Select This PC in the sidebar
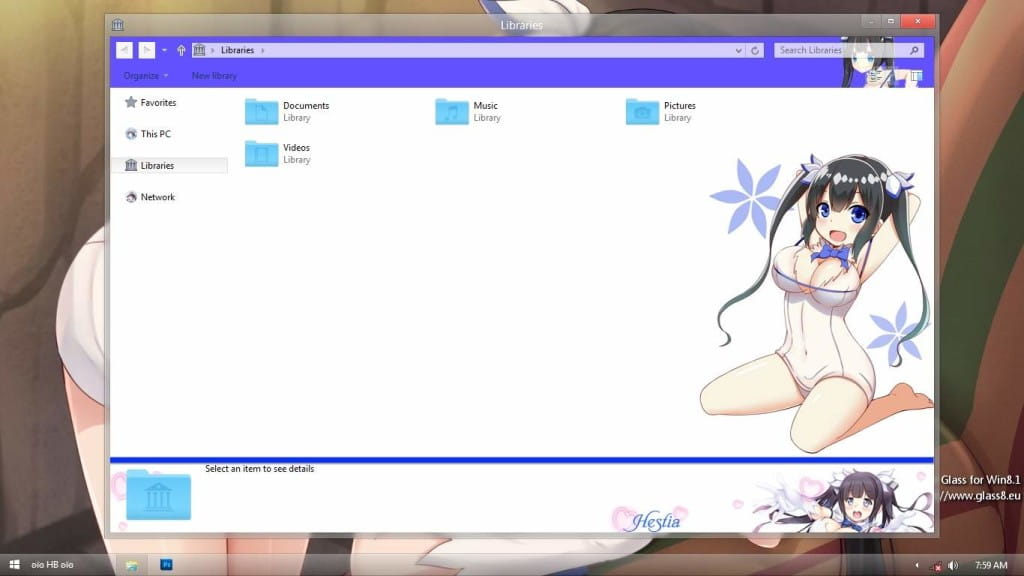This screenshot has width=1024, height=576. click(156, 133)
